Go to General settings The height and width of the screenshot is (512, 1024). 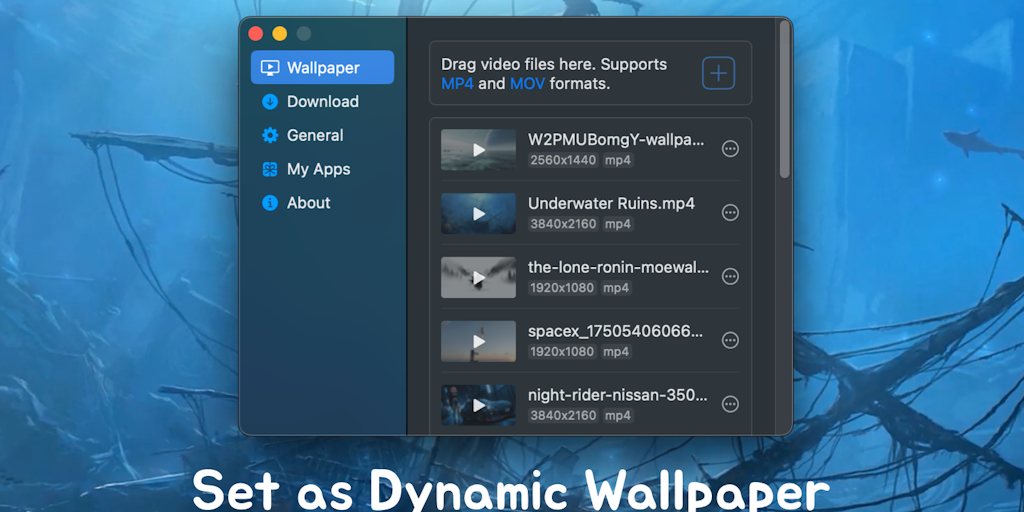pyautogui.click(x=314, y=136)
